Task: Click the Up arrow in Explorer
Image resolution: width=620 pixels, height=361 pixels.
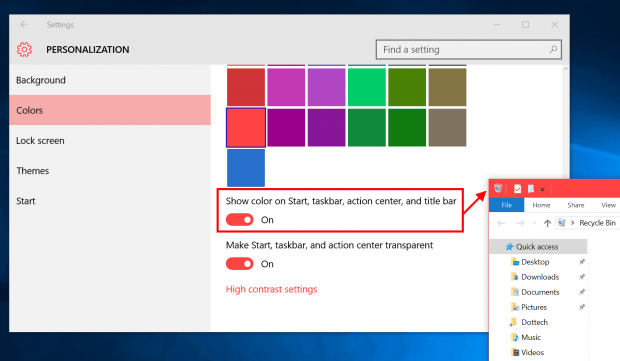Action: tap(547, 223)
